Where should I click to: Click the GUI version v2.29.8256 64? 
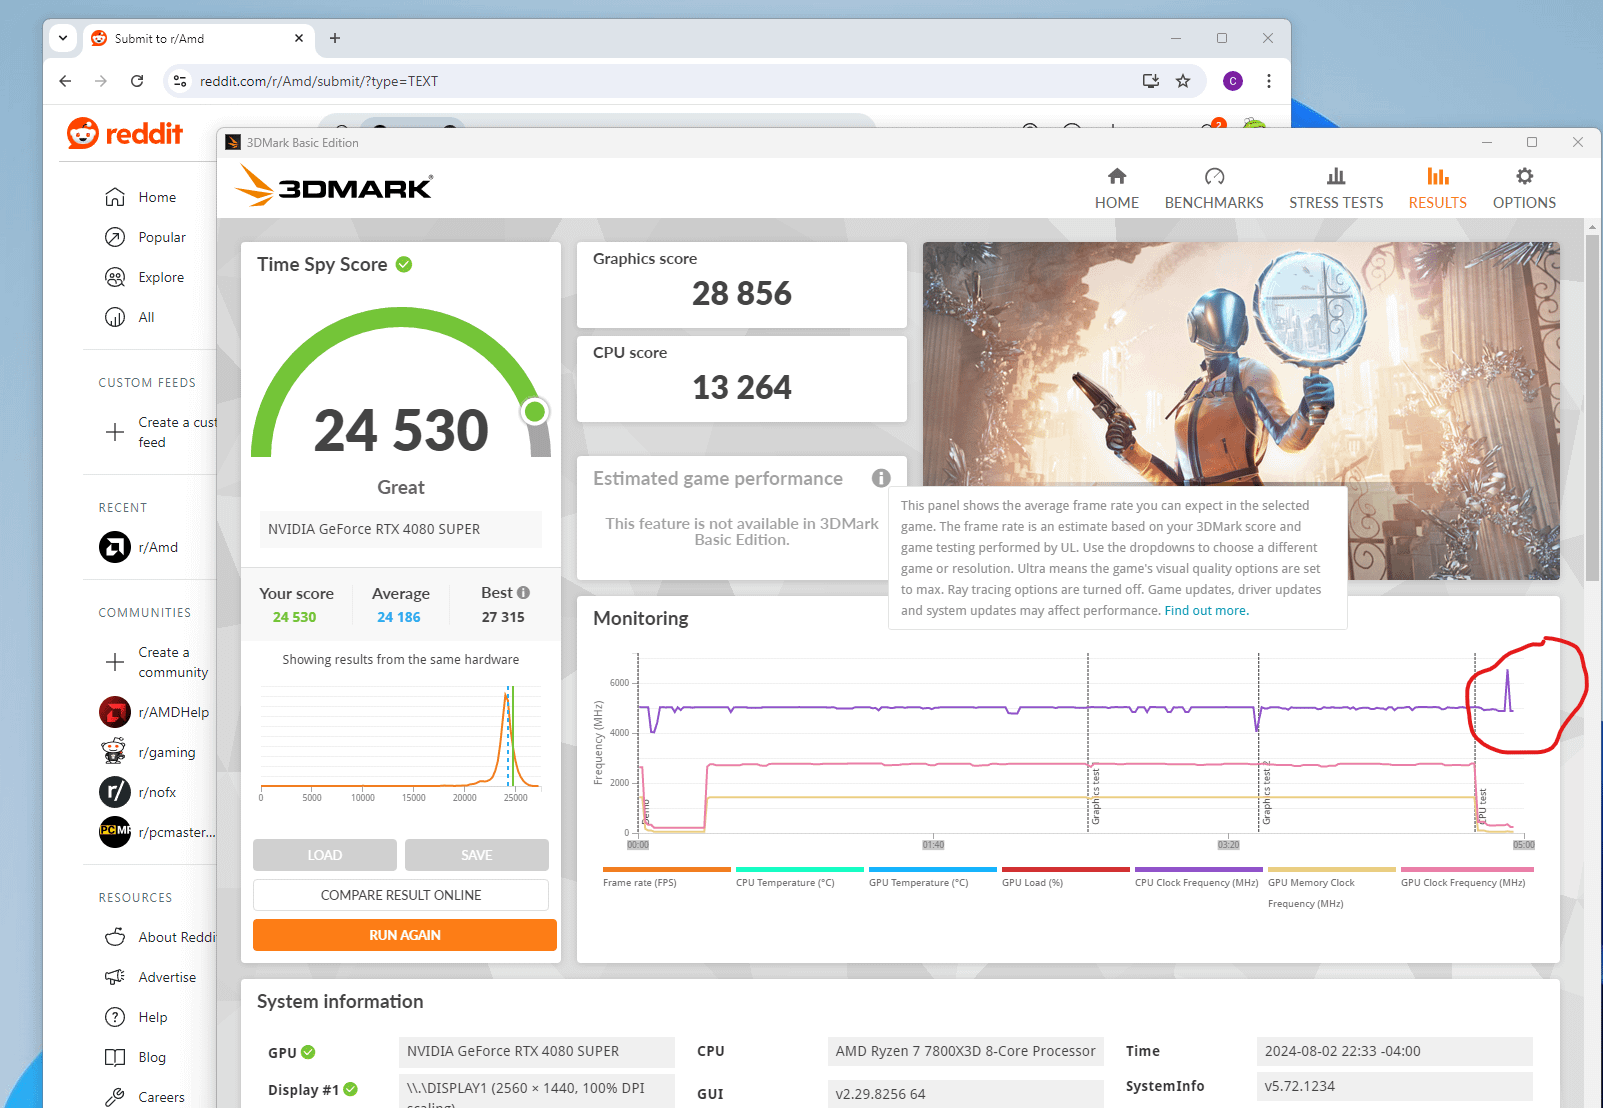point(966,1094)
